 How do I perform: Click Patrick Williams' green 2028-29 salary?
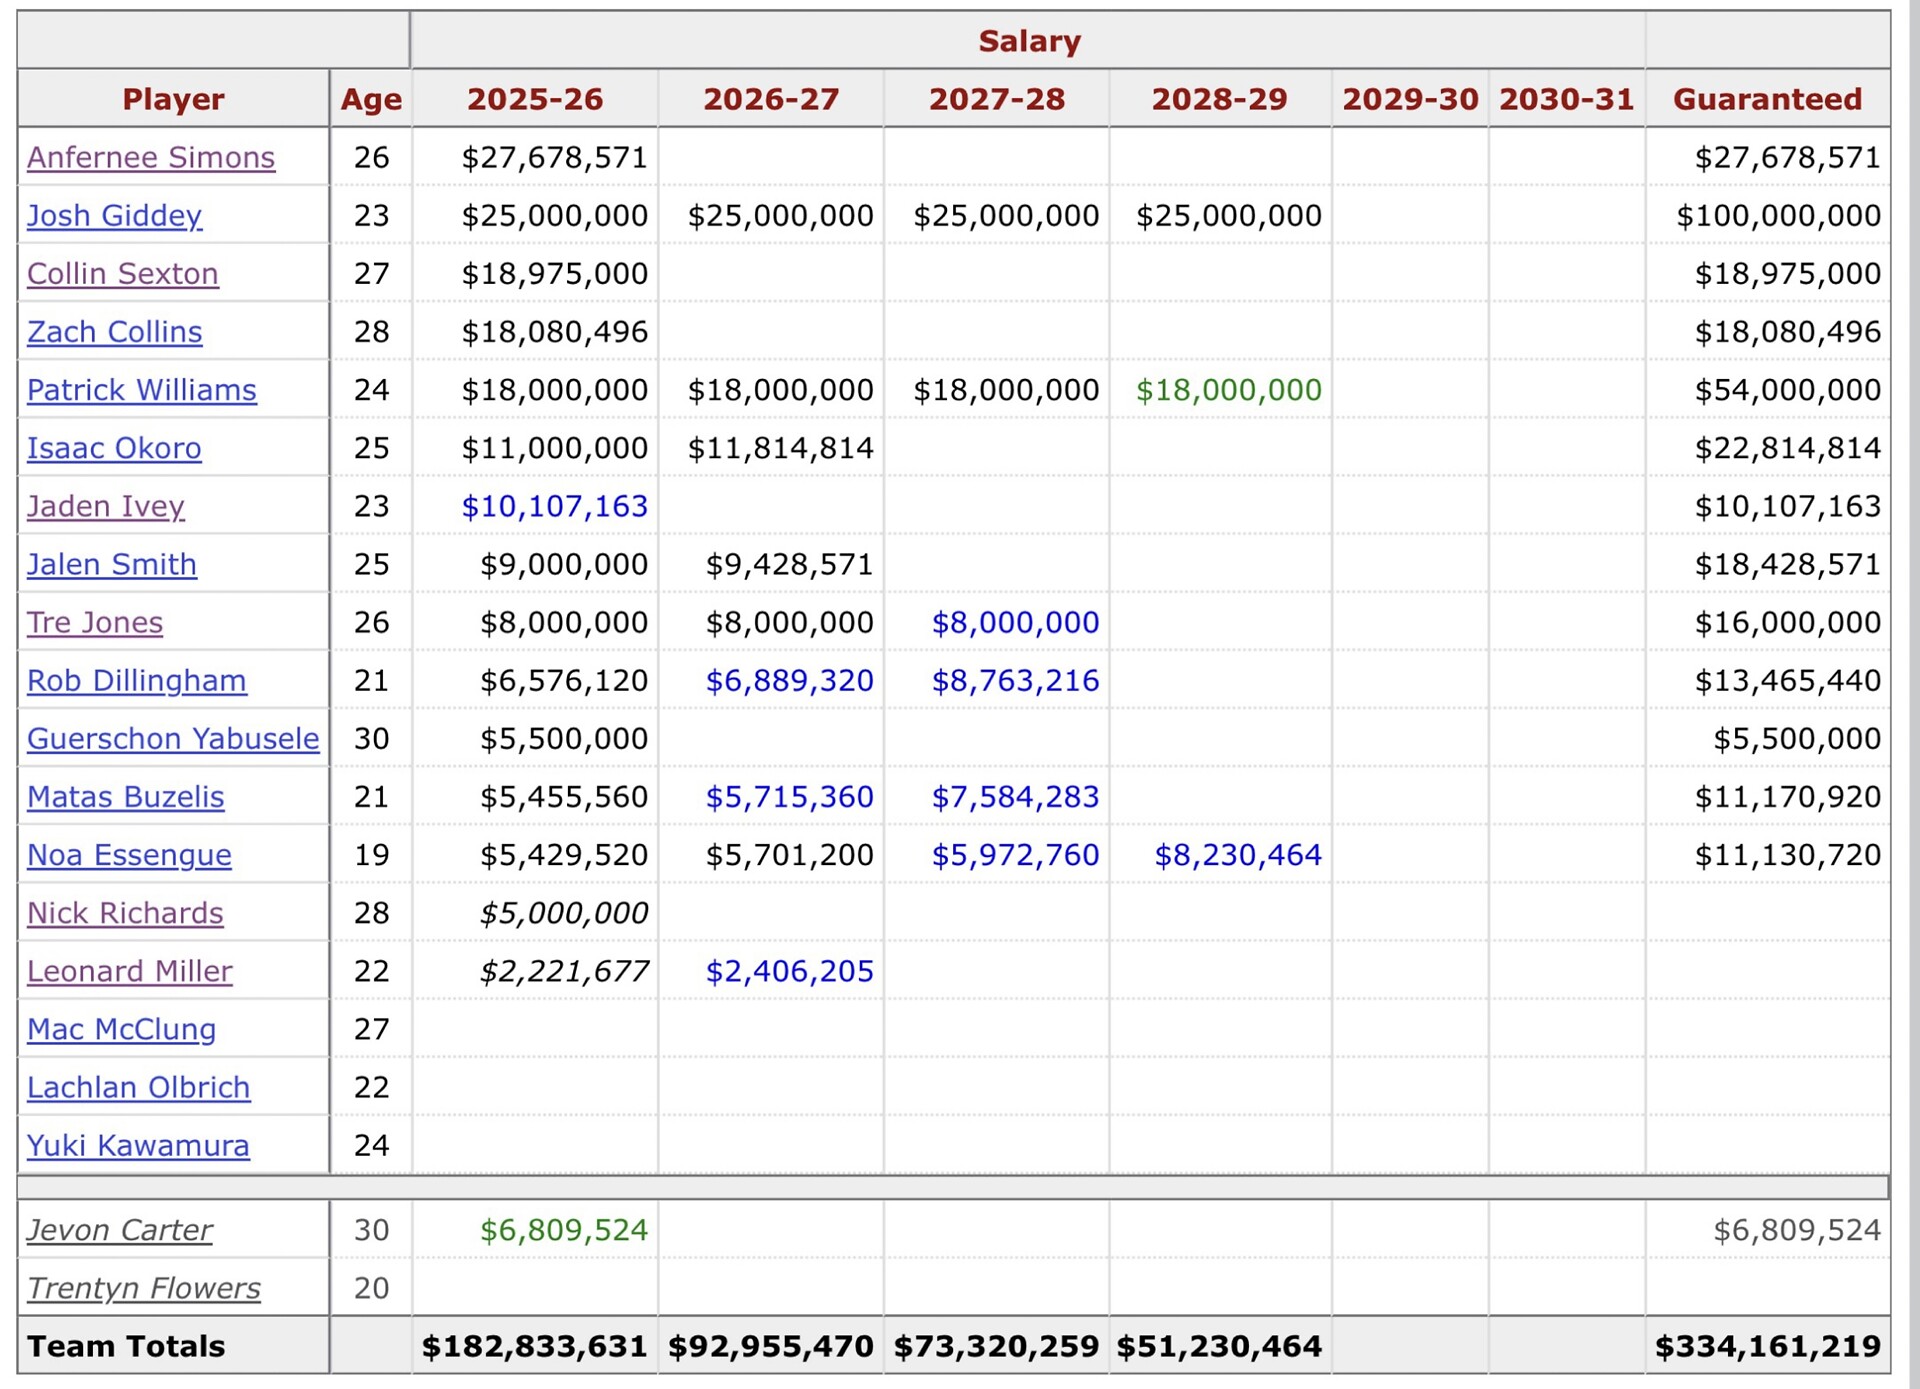click(1228, 389)
